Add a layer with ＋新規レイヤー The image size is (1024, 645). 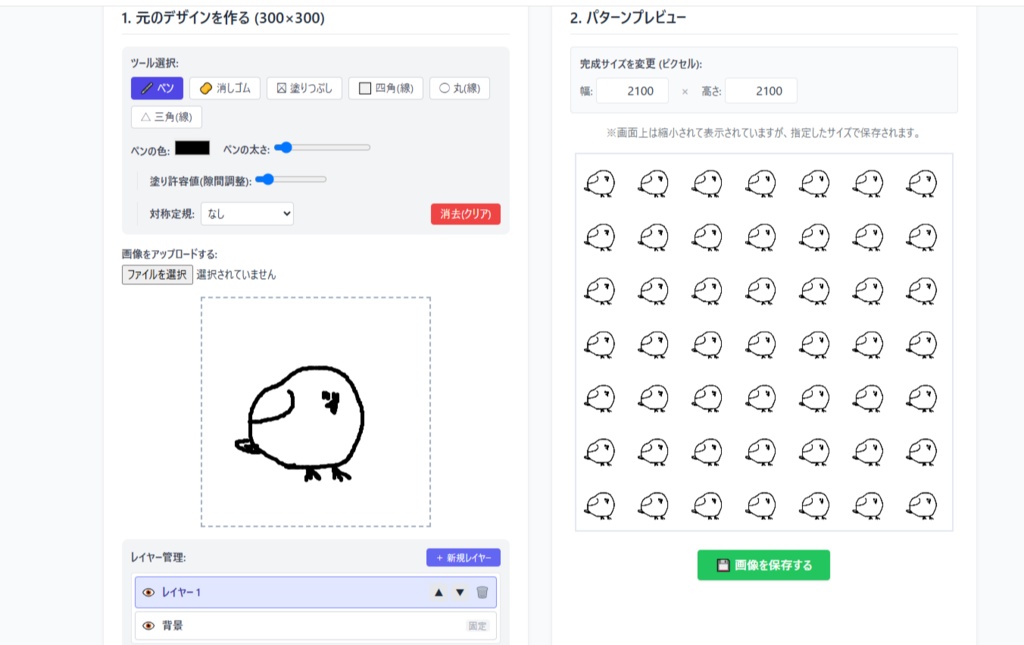[464, 558]
